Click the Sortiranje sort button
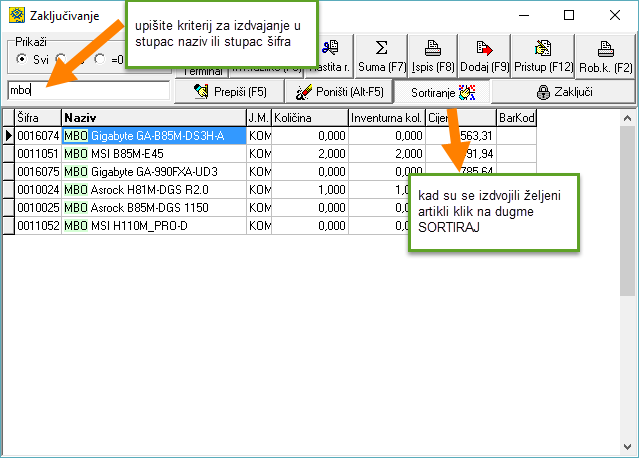This screenshot has width=639, height=458. (x=441, y=92)
